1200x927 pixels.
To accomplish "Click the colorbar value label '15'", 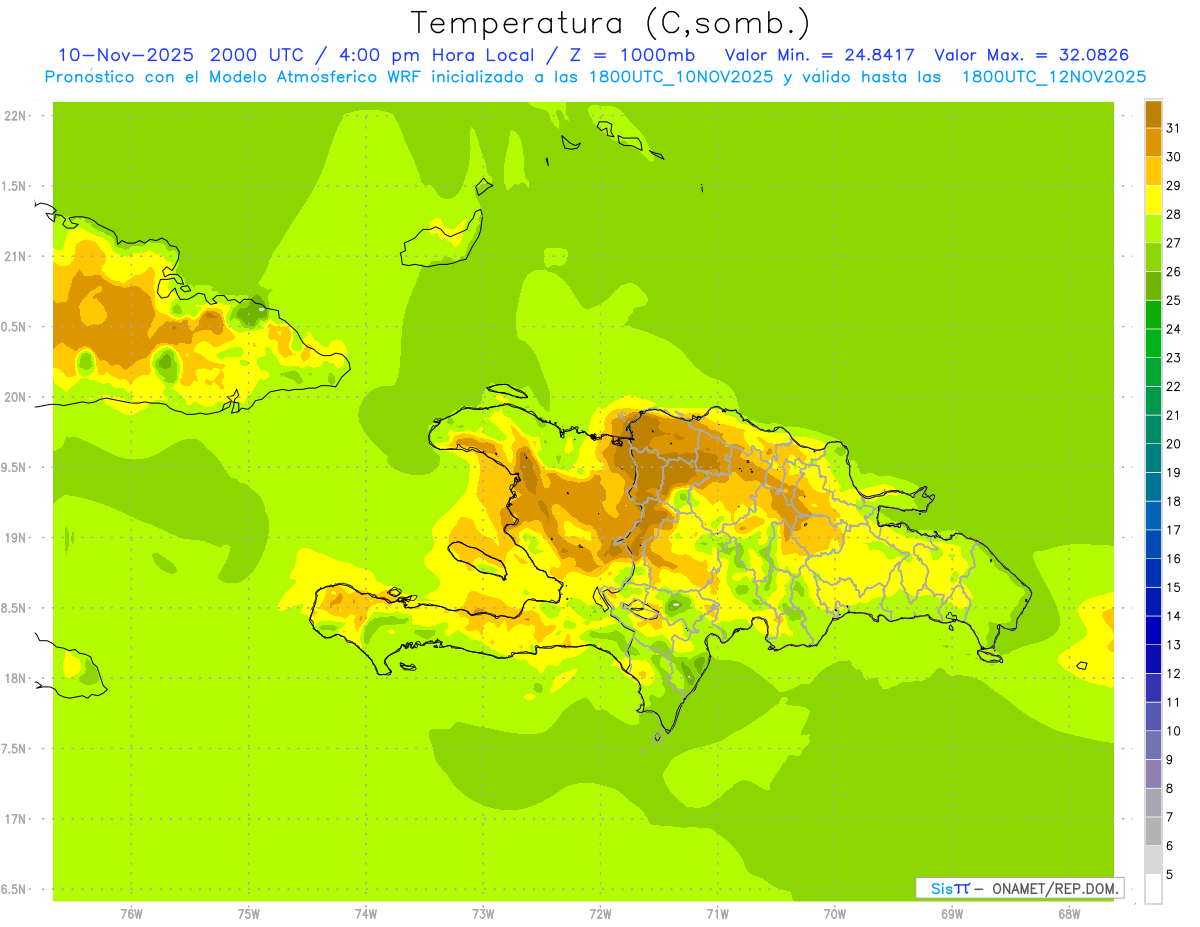I will tap(1174, 588).
